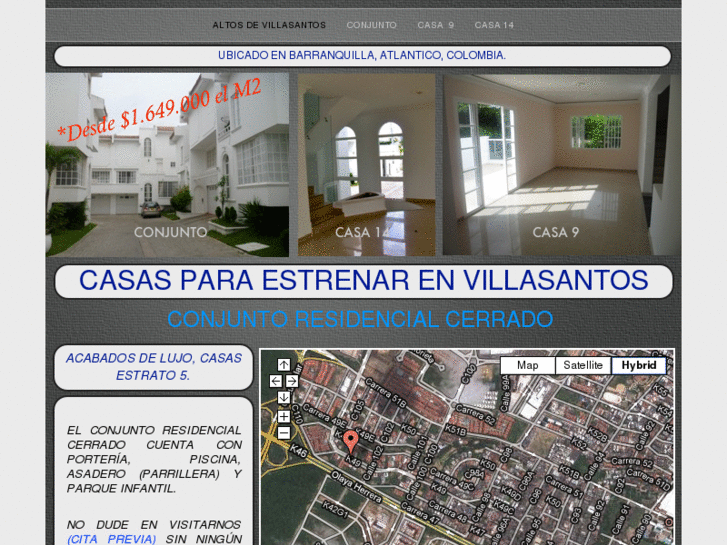Click the UBICADO EN BARRANQUILLA location banner

[362, 56]
